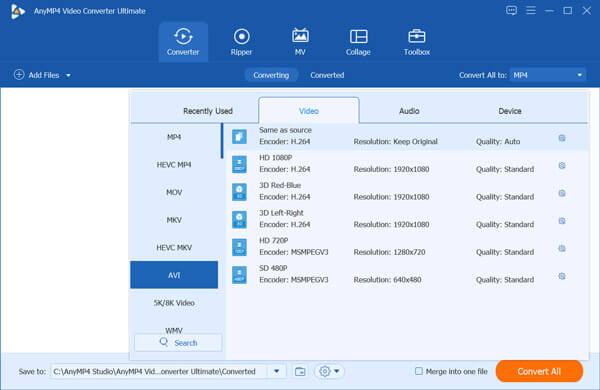Choose the Same as source preset

407,137
